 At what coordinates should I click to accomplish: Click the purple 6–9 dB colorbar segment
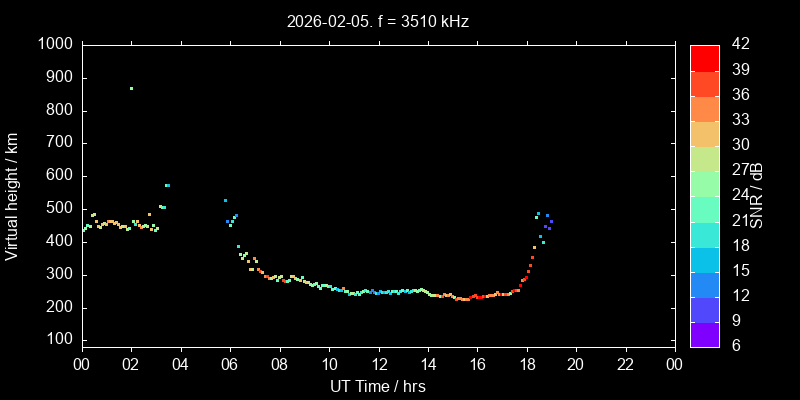click(705, 335)
